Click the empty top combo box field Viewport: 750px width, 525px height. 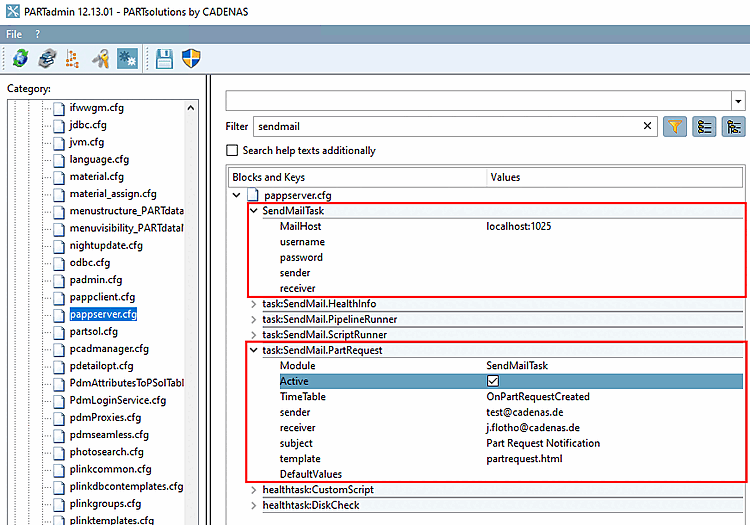[x=478, y=101]
